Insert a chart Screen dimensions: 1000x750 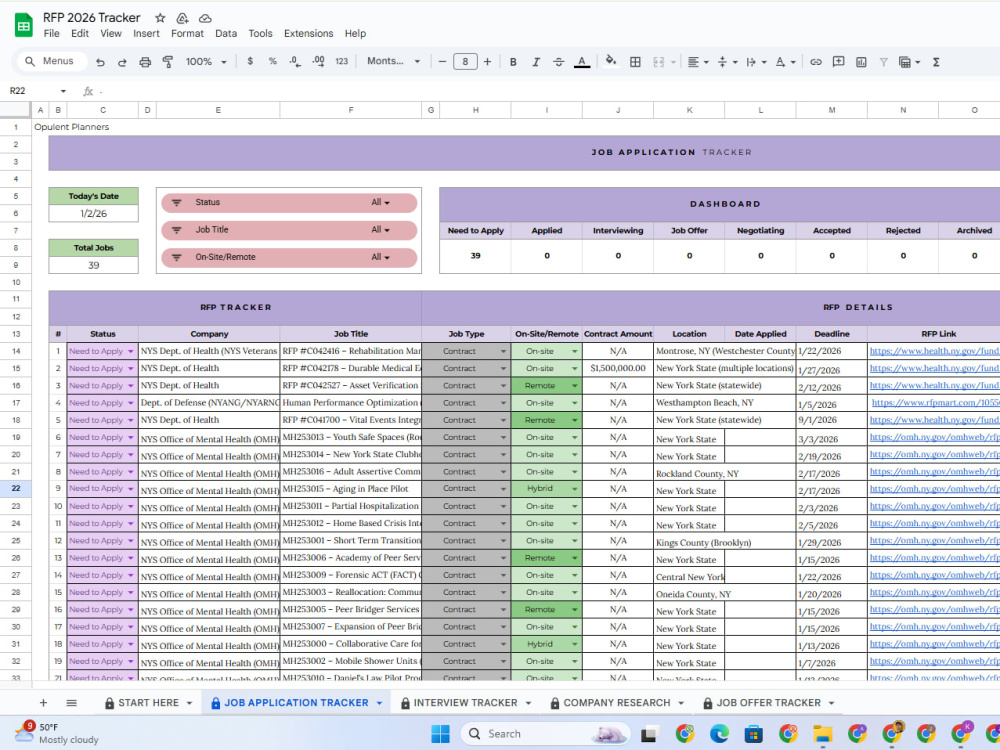point(861,62)
